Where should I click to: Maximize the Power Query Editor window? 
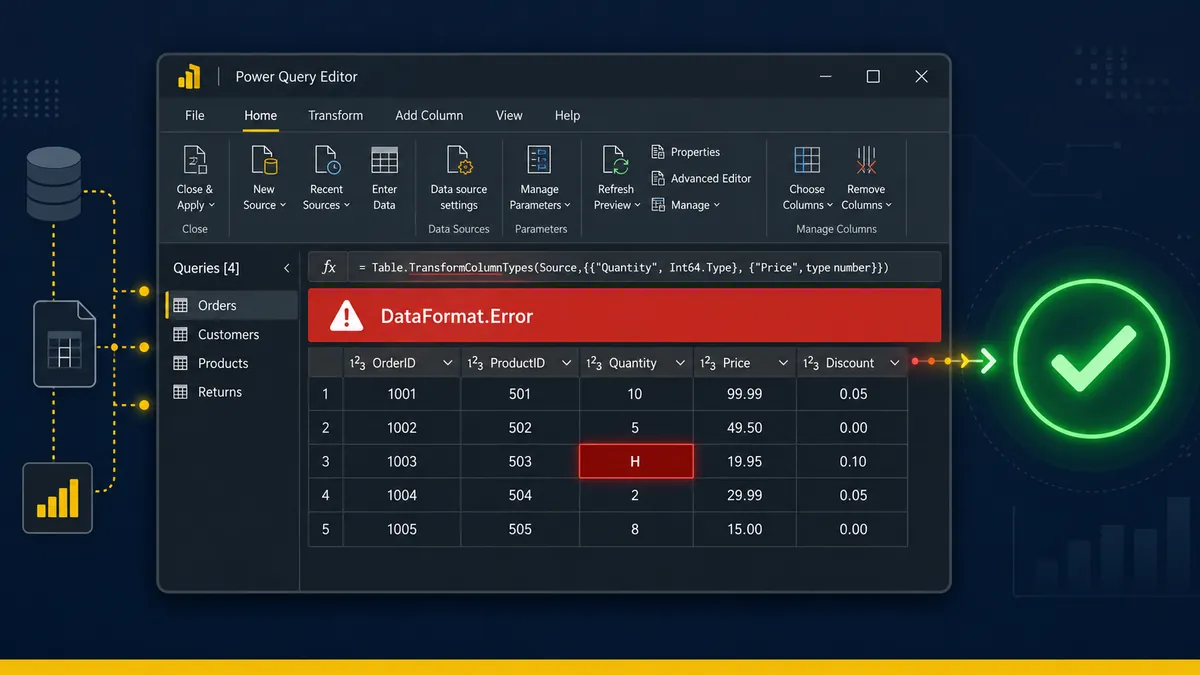(x=873, y=77)
